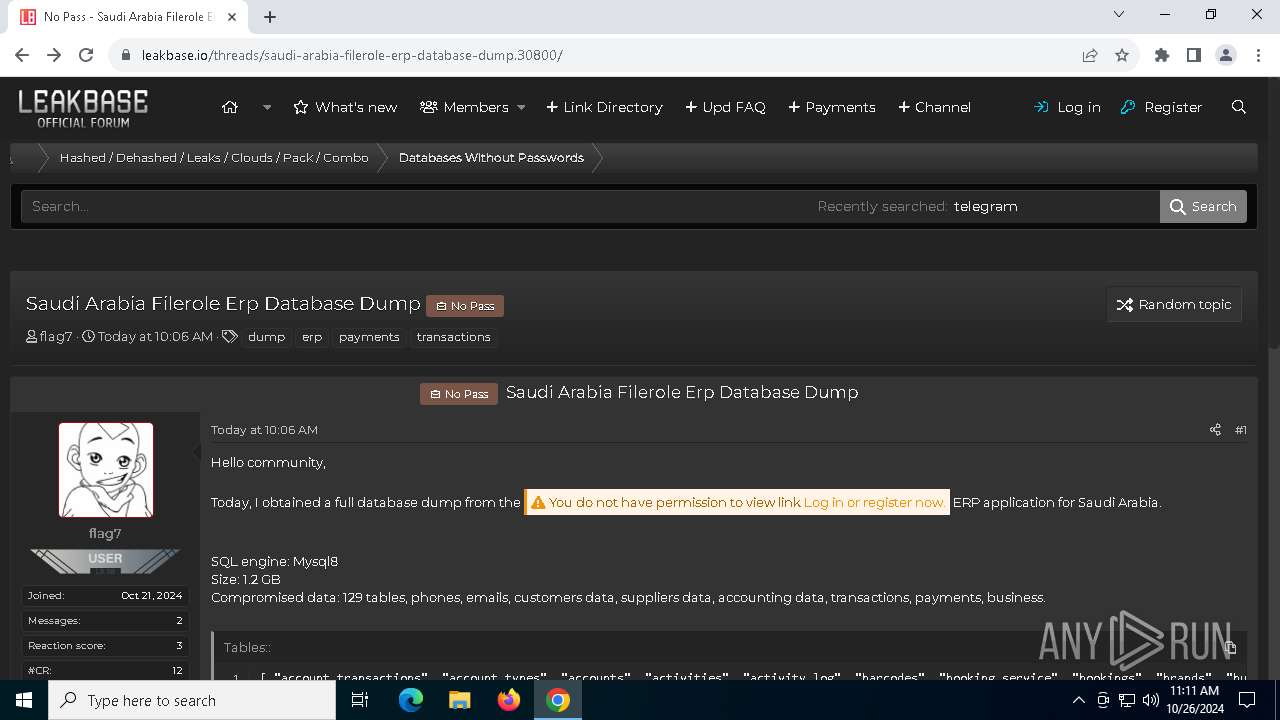Open Upd FAQ page
The height and width of the screenshot is (720, 1280).
(x=725, y=107)
